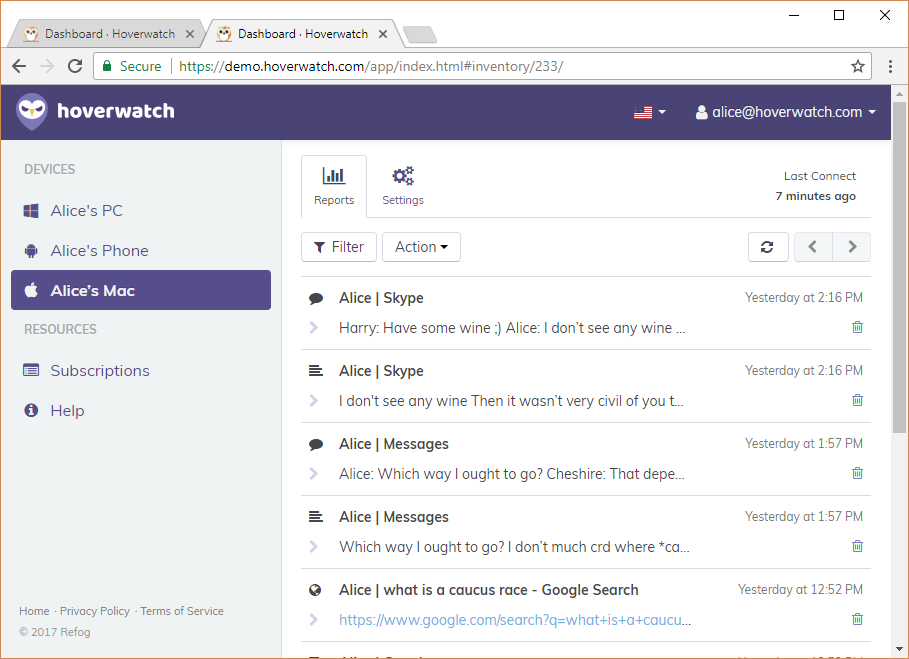Click the refresh reports button
Viewport: 909px width, 659px height.
(768, 247)
